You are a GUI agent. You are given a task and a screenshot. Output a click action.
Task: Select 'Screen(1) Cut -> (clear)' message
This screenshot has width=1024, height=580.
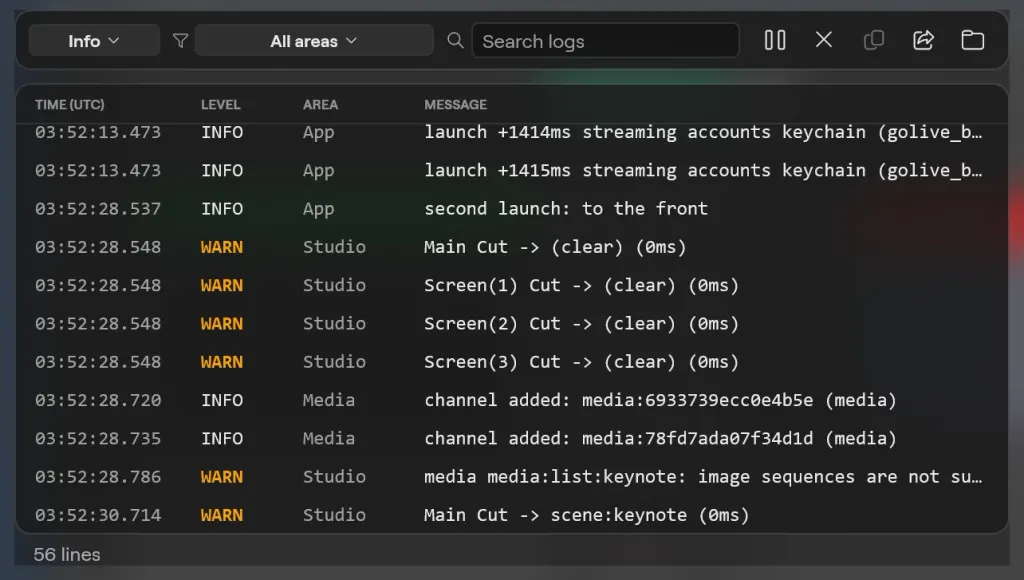click(581, 285)
